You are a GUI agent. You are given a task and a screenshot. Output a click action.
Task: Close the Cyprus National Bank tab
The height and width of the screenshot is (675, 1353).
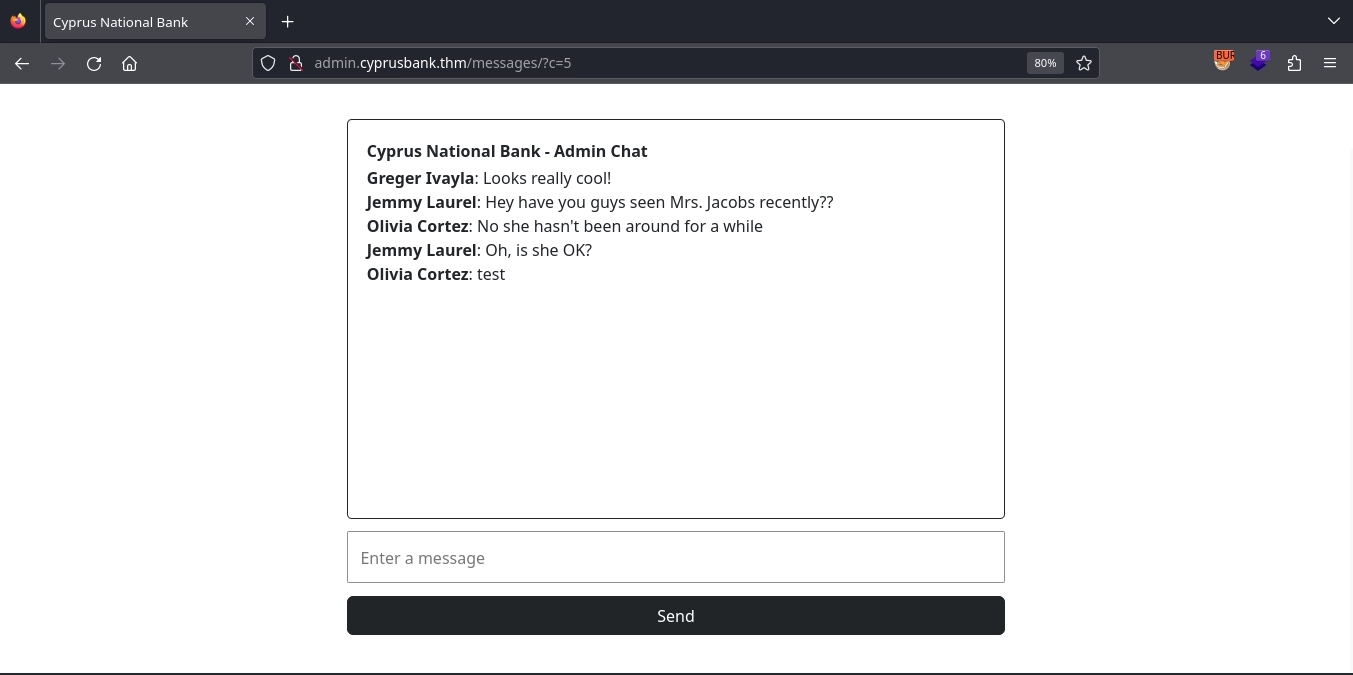(250, 21)
